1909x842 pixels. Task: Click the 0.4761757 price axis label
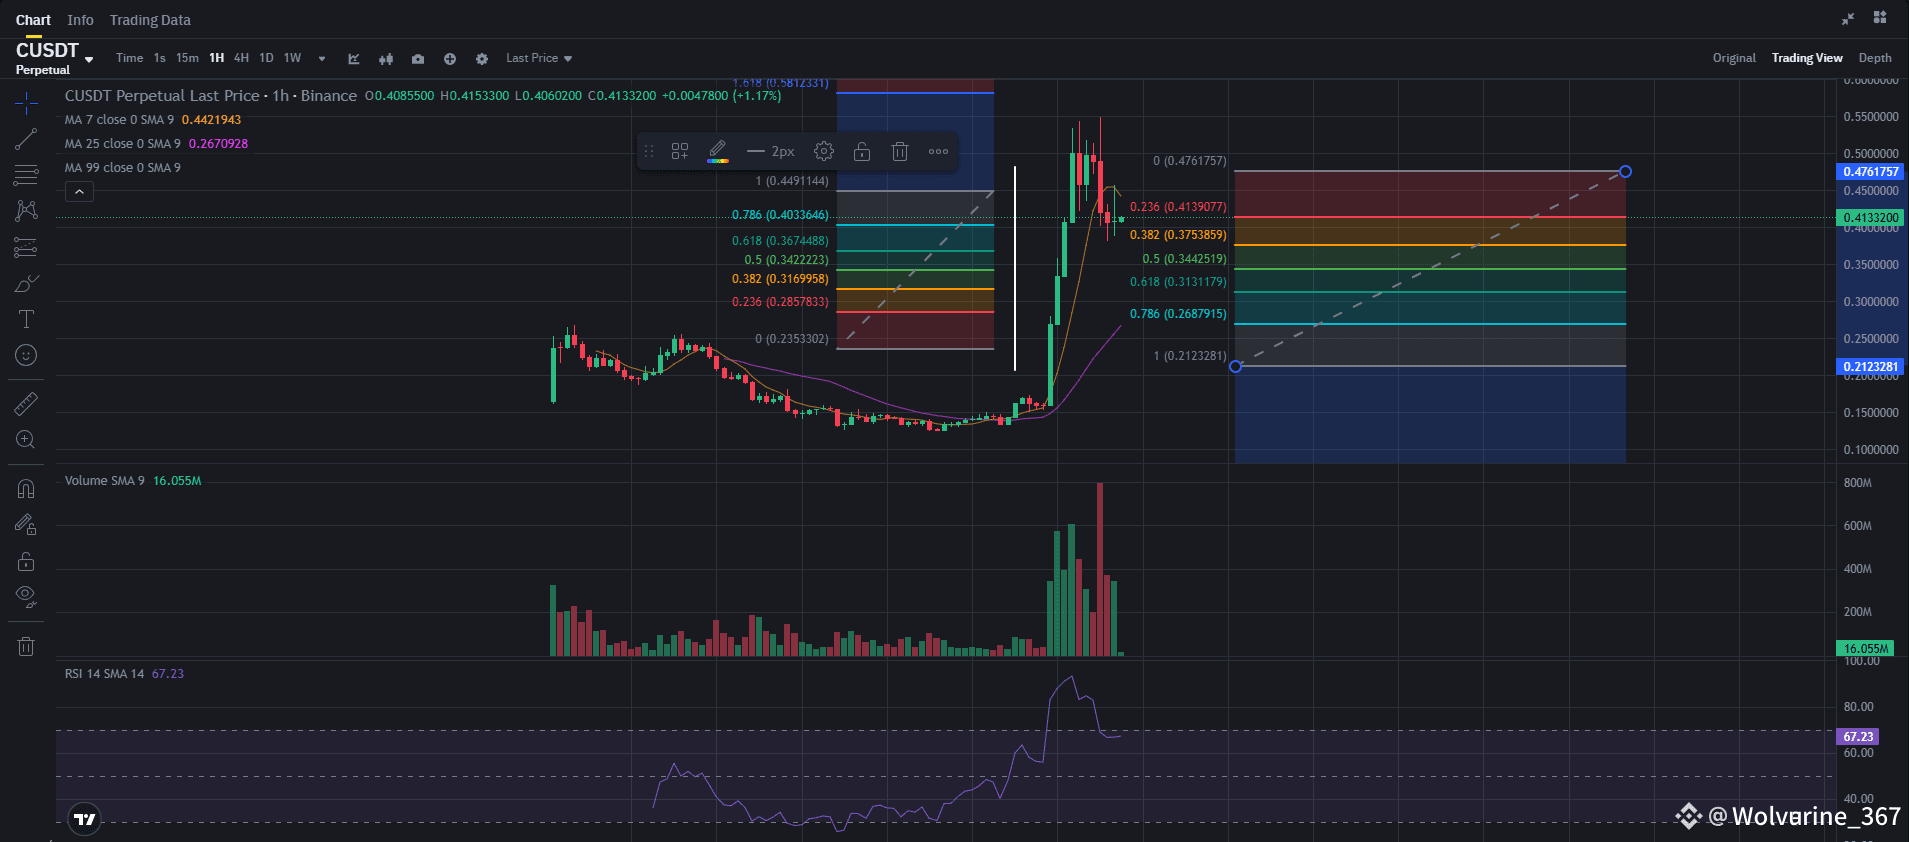(x=1870, y=172)
